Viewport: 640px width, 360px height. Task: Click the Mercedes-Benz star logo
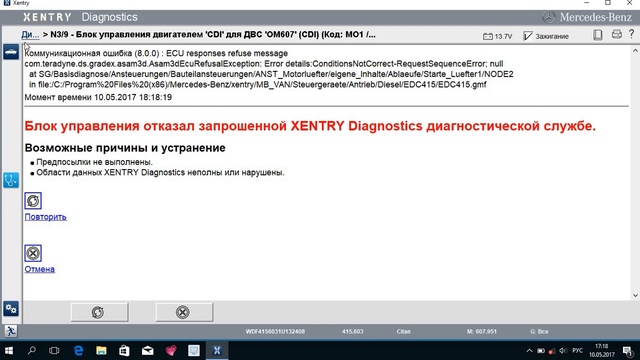tap(549, 17)
